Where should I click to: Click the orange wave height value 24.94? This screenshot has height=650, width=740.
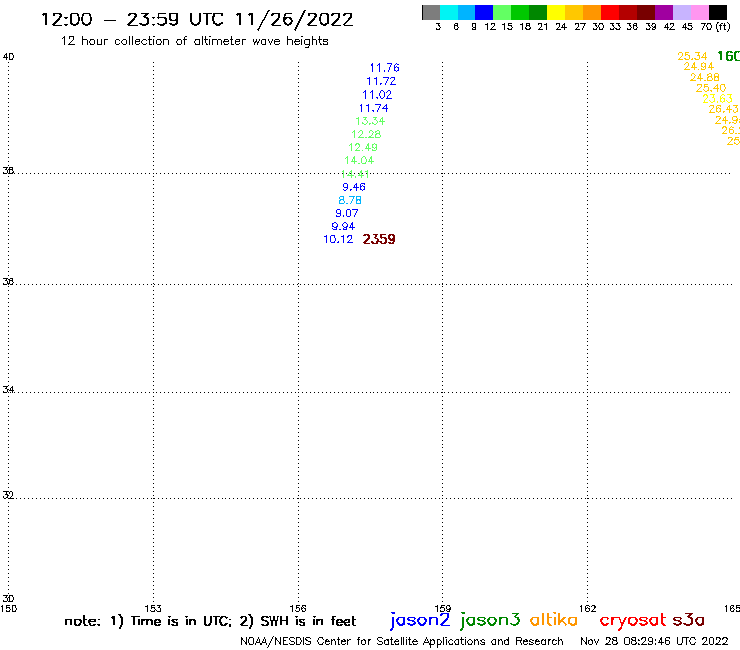699,67
